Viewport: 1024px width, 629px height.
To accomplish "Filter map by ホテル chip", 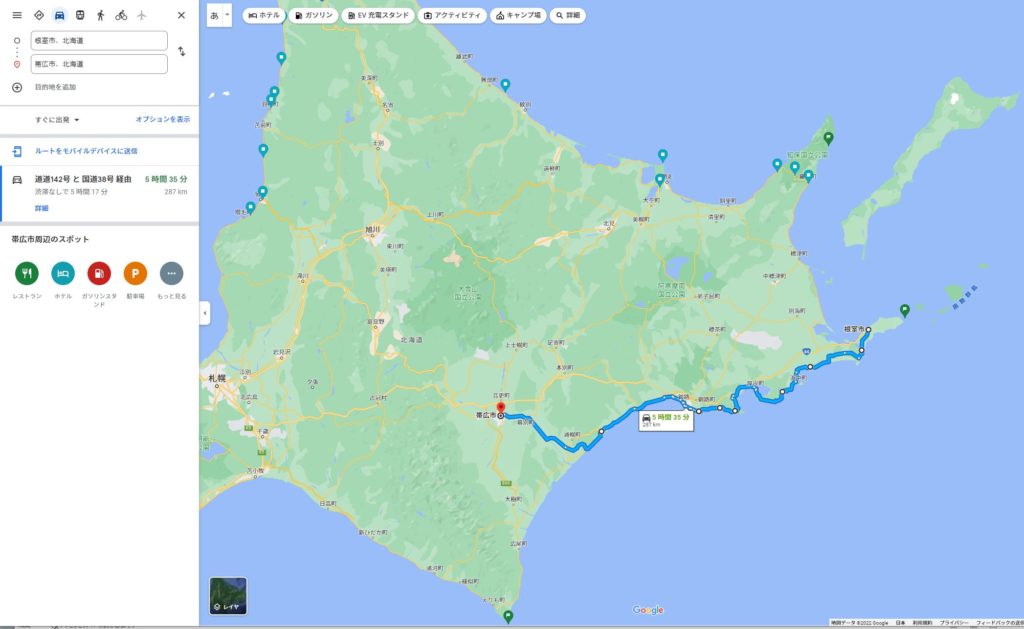I will point(264,16).
